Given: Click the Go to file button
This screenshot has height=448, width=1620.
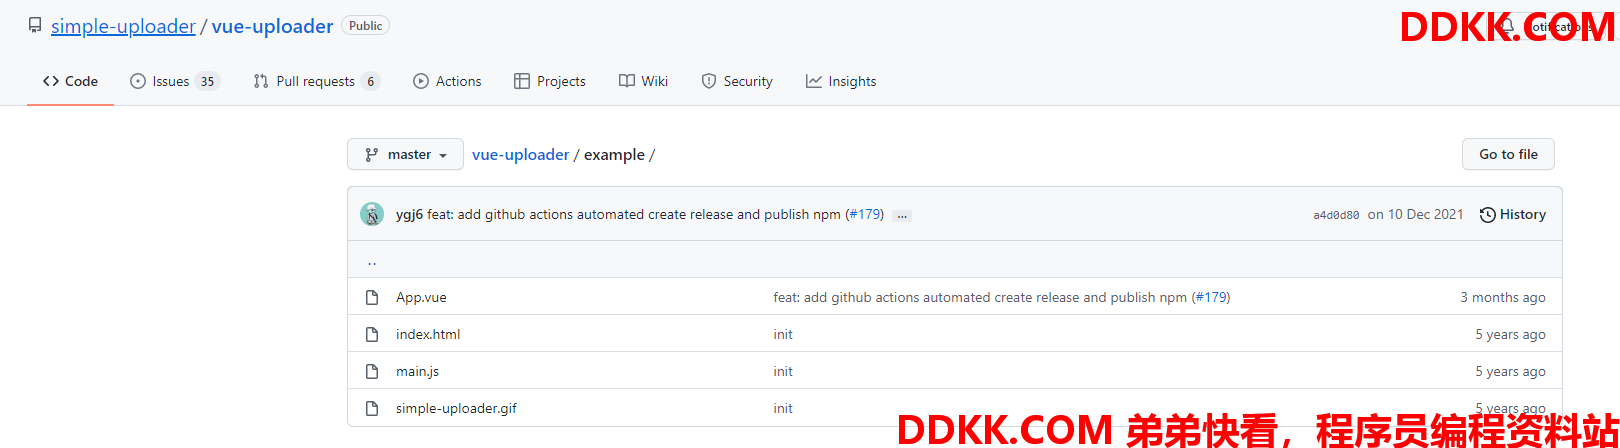Looking at the screenshot, I should [x=1508, y=154].
